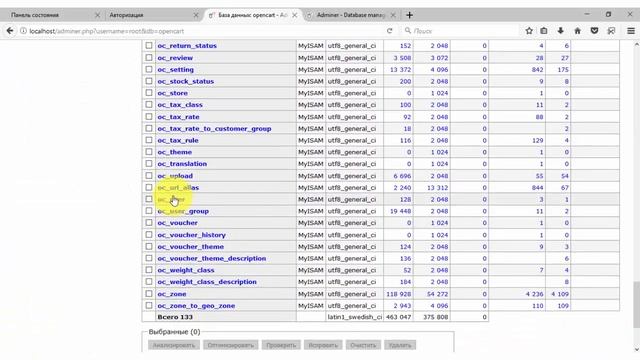The image size is (640, 360).
Task: Click the 4 109 rows value for oc_zone
Action: [560, 294]
